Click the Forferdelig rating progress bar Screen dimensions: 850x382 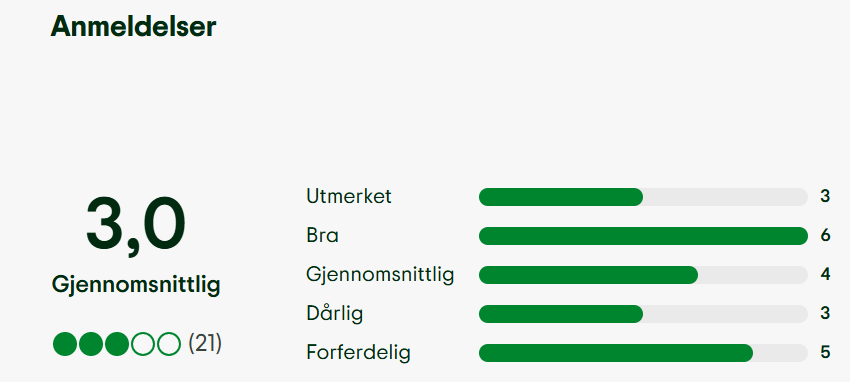tap(643, 353)
